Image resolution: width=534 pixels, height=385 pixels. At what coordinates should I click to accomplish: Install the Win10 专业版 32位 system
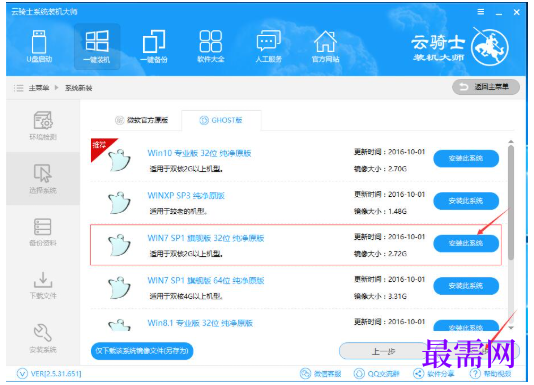[466, 158]
